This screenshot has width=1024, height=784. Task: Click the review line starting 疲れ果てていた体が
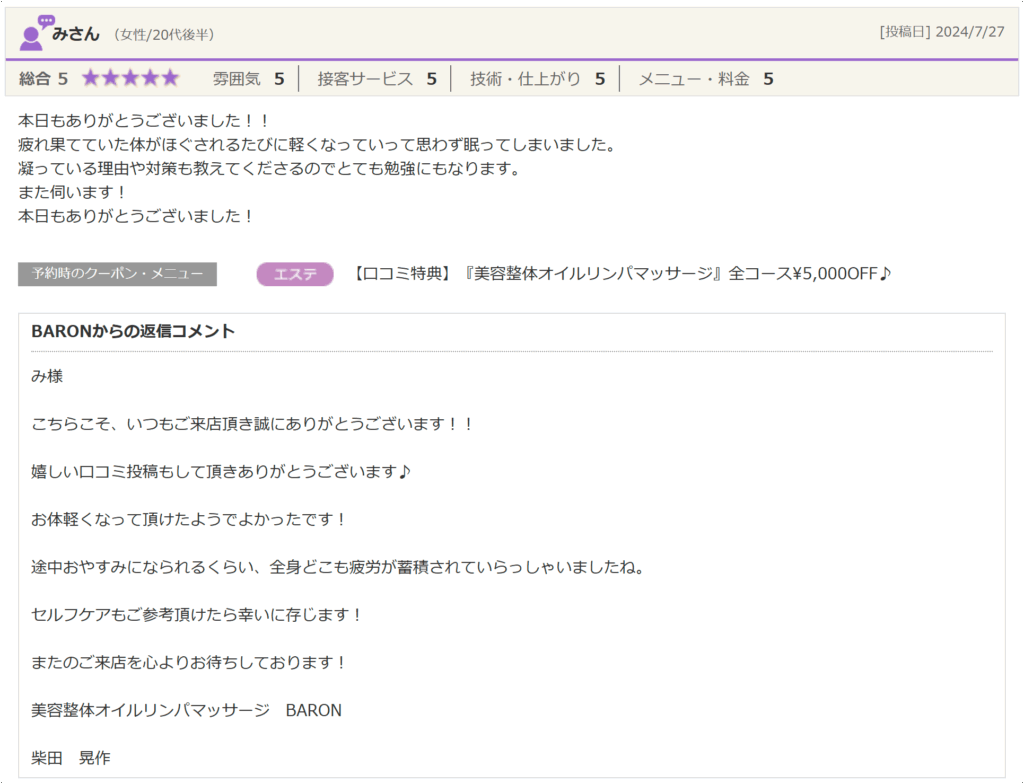pyautogui.click(x=318, y=145)
